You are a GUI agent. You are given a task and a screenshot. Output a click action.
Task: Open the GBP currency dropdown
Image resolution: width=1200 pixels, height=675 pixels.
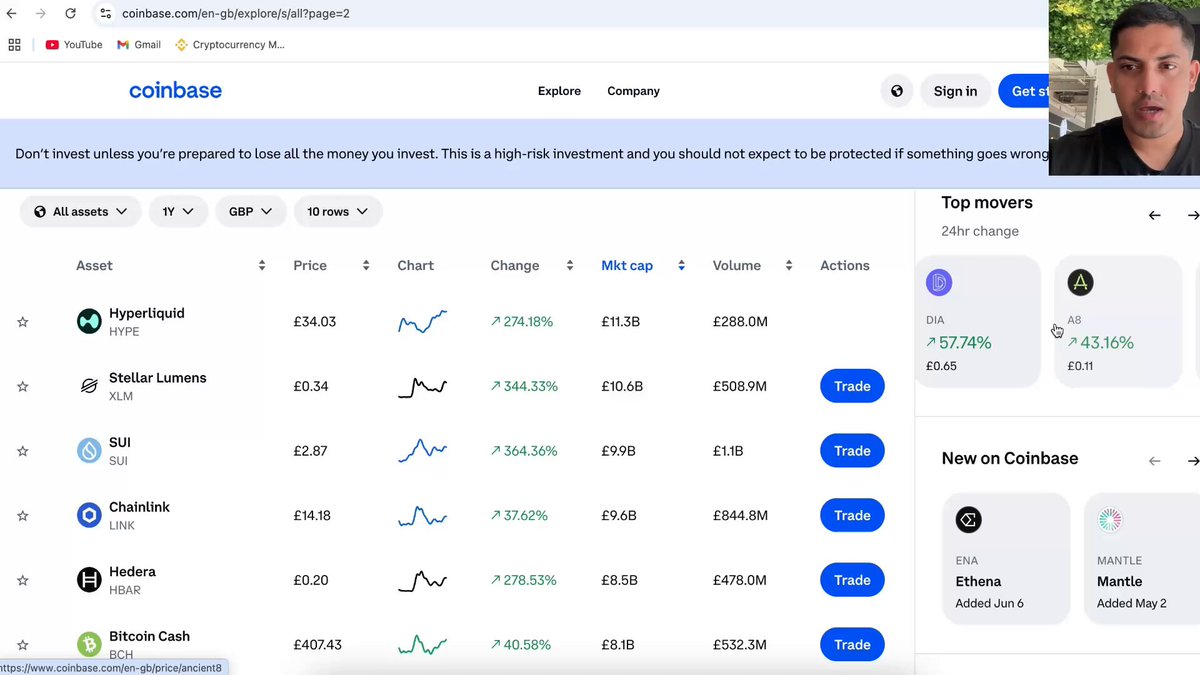click(x=251, y=212)
